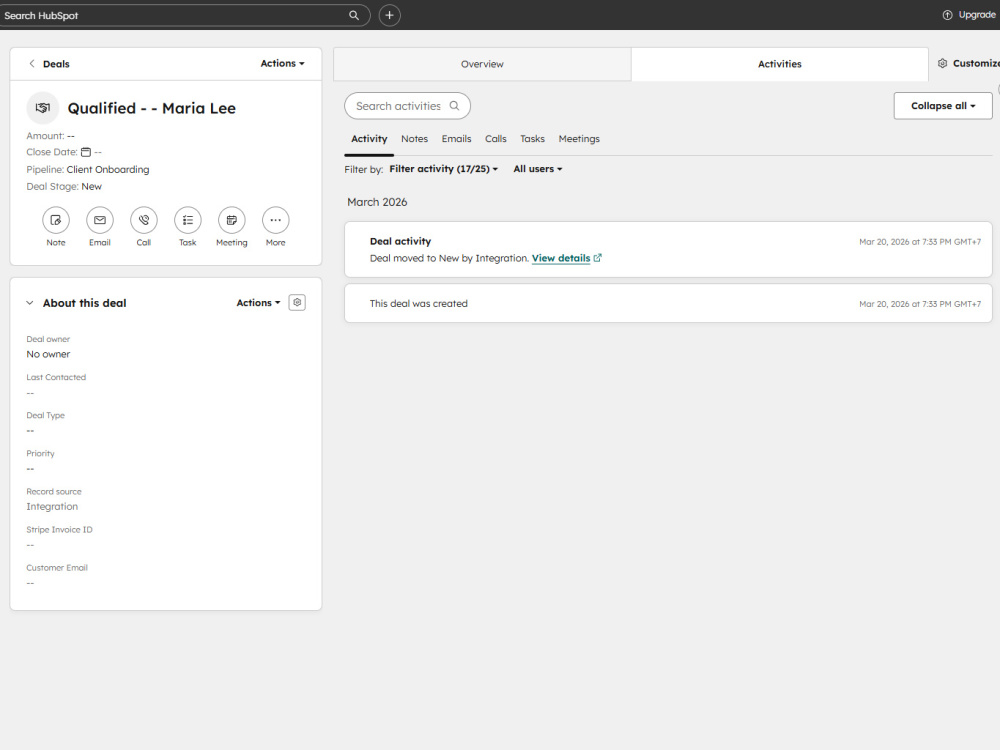Open the Filter activity (17/25) dropdown

pos(444,169)
